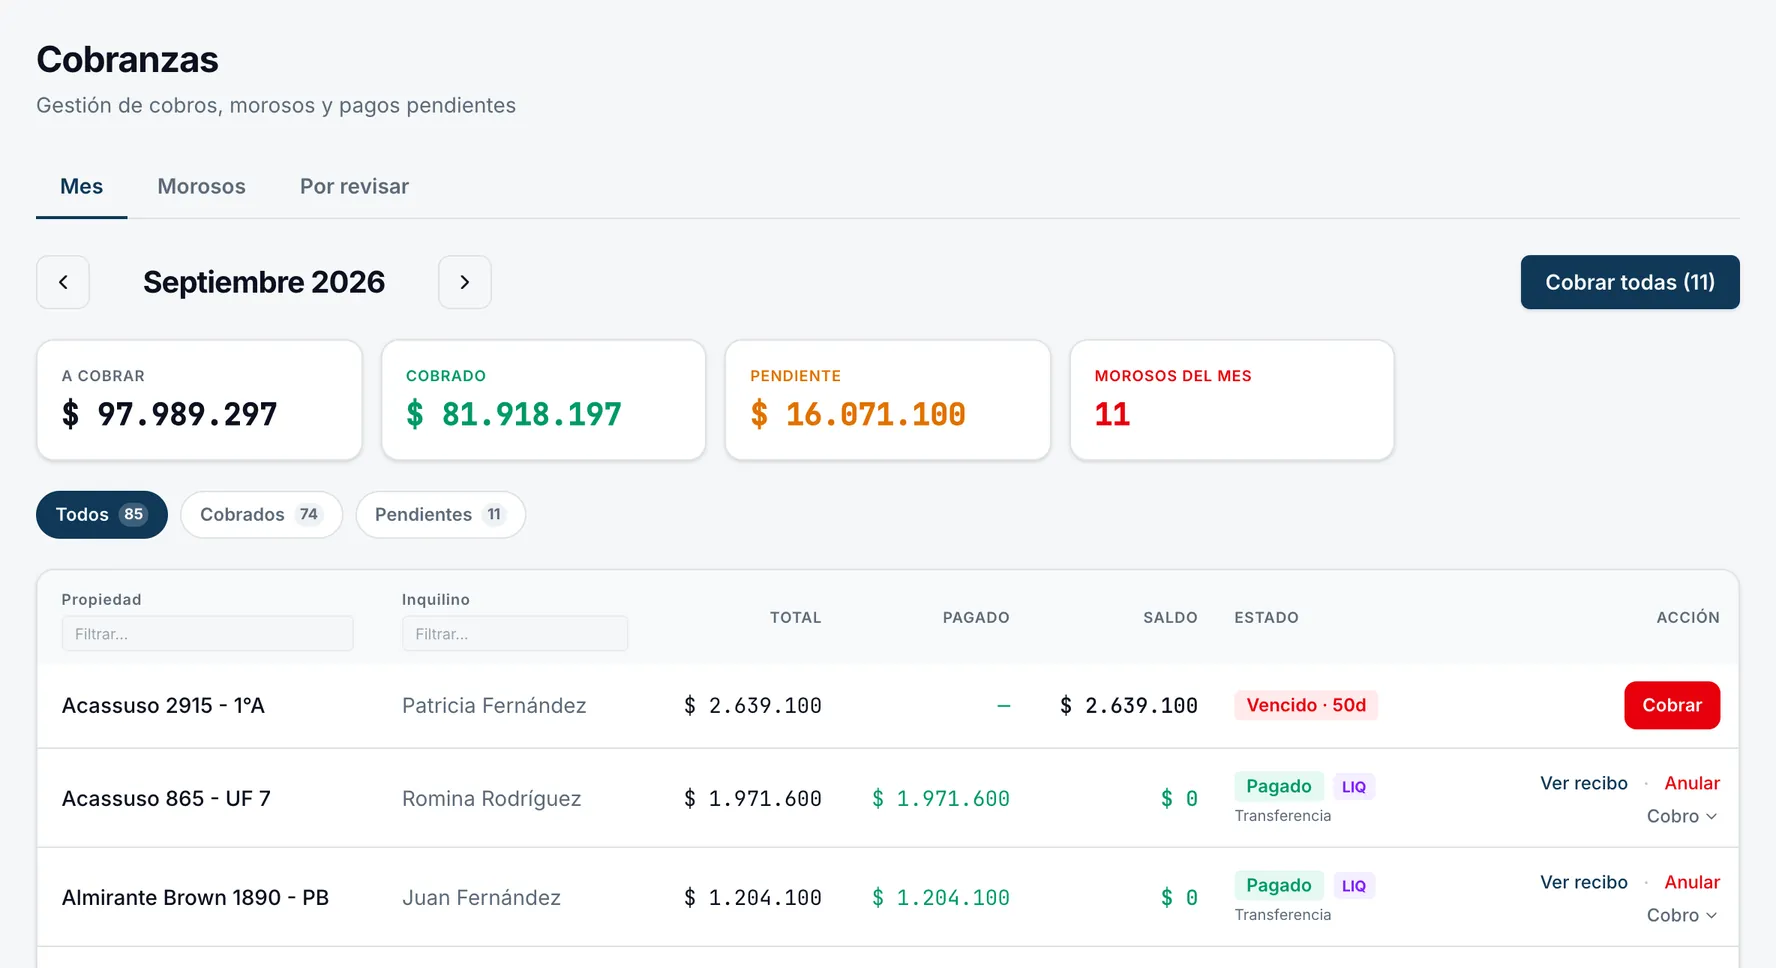The width and height of the screenshot is (1776, 968).
Task: Focus the Inquilino filter input
Action: point(515,634)
